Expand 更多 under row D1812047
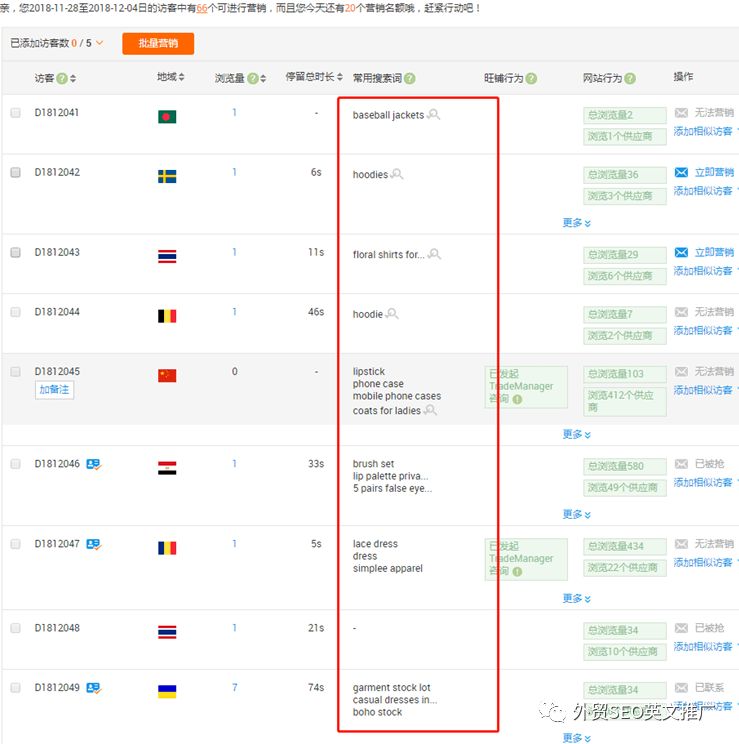The width and height of the screenshot is (739, 744). [577, 599]
